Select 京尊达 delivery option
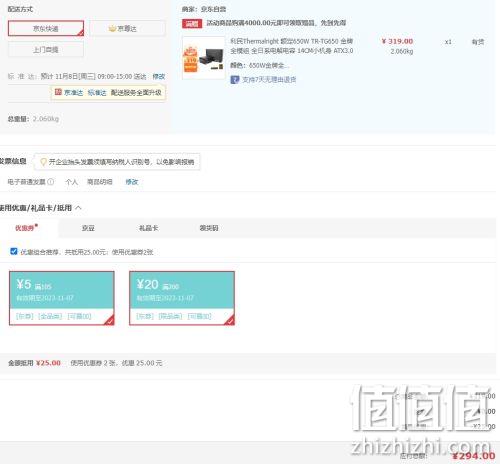 [x=127, y=28]
